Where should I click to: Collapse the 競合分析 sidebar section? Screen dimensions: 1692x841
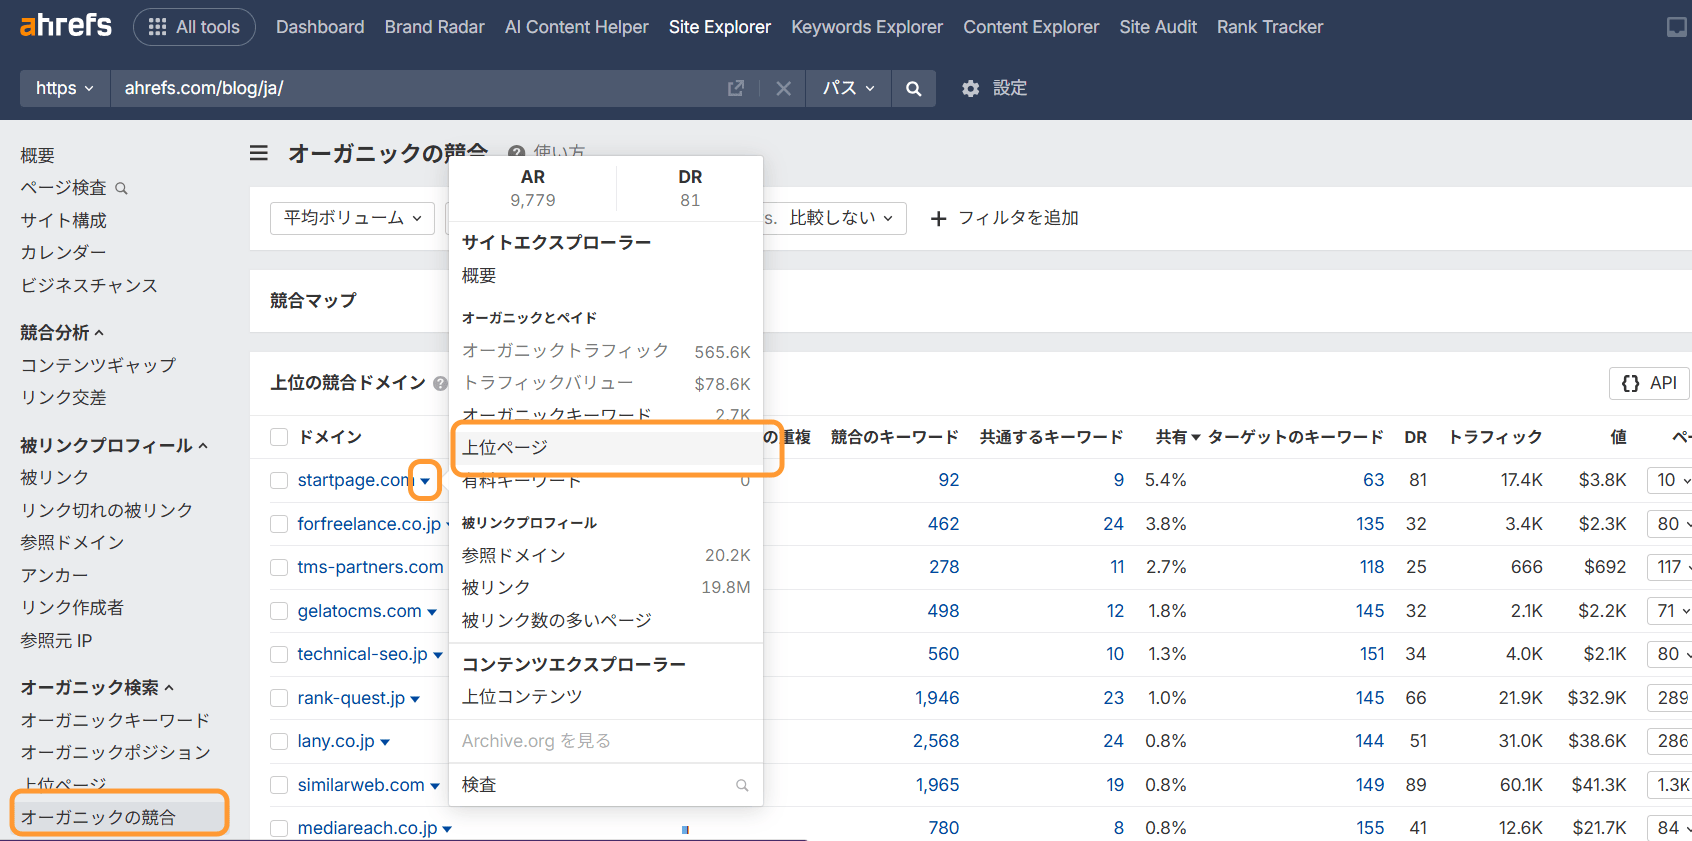[x=62, y=333]
